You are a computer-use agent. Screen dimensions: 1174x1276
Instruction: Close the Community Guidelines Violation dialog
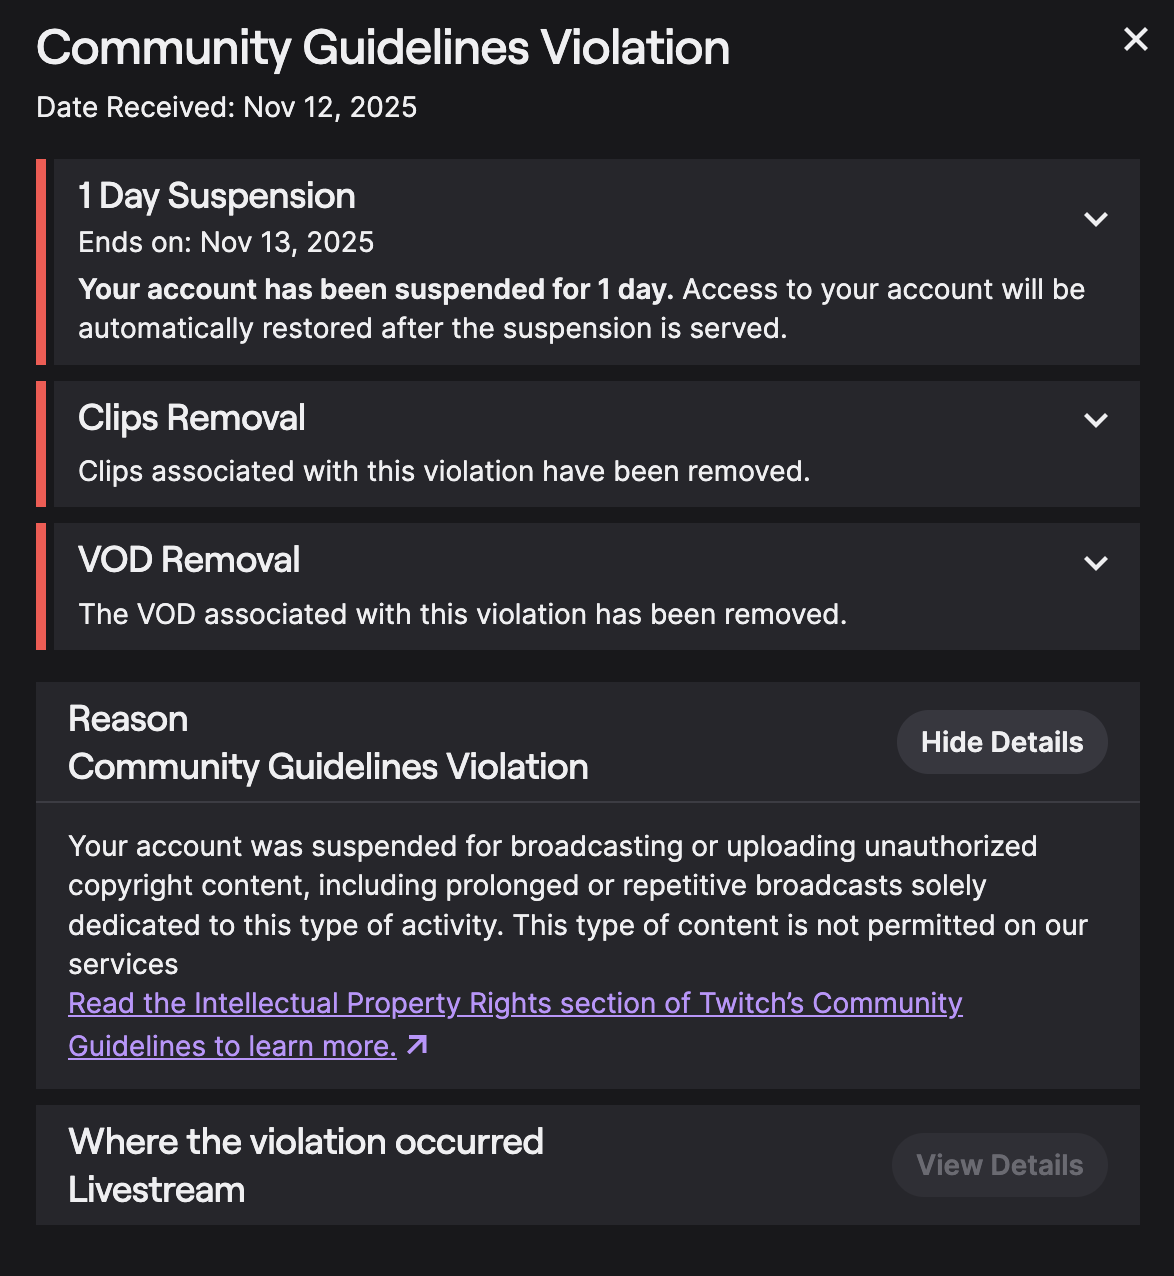click(1135, 40)
